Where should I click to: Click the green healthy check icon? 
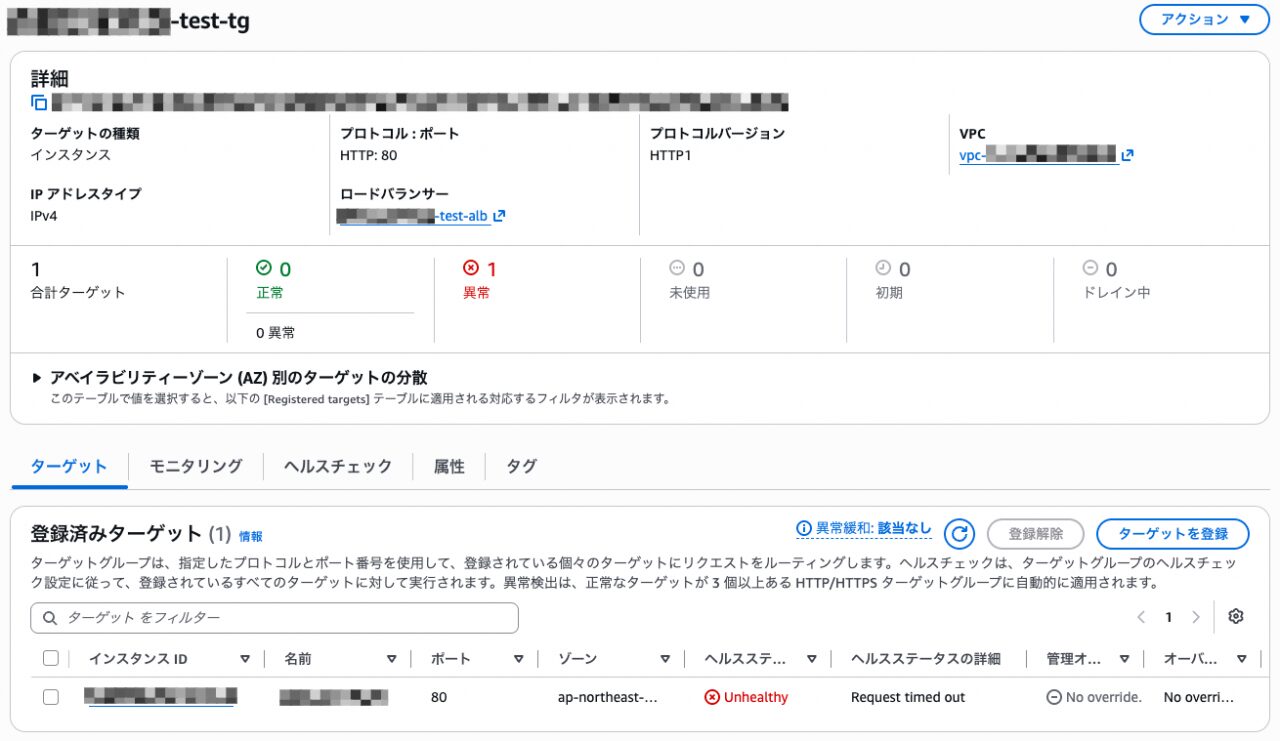coord(264,268)
